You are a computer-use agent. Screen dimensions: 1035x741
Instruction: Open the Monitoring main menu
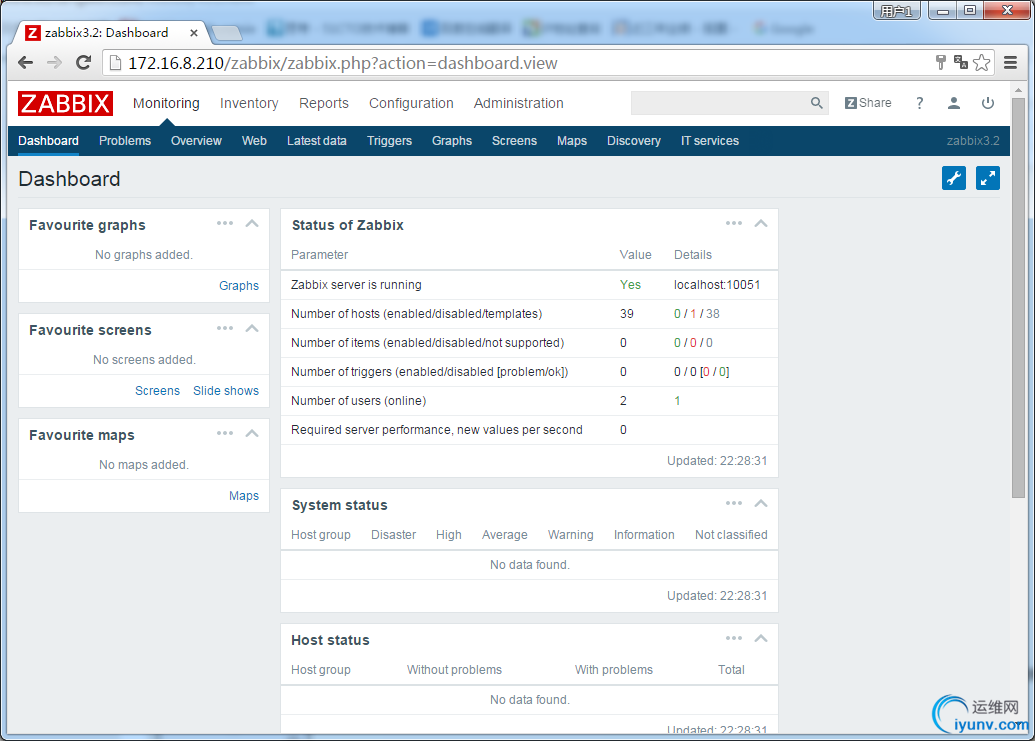(x=166, y=103)
